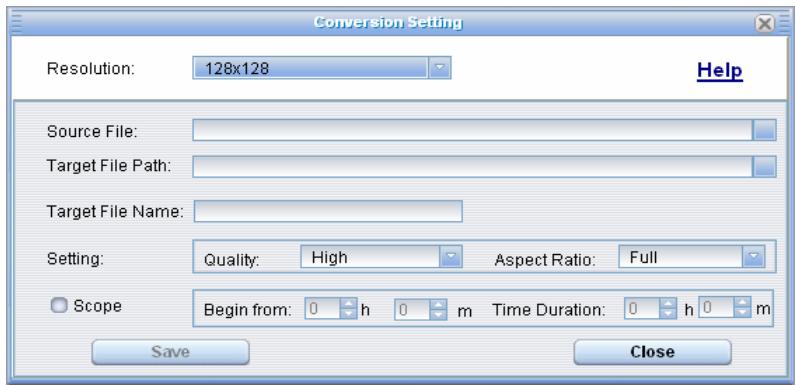Image resolution: width=795 pixels, height=385 pixels.
Task: Increase the Time Duration minutes value
Action: pyautogui.click(x=743, y=301)
